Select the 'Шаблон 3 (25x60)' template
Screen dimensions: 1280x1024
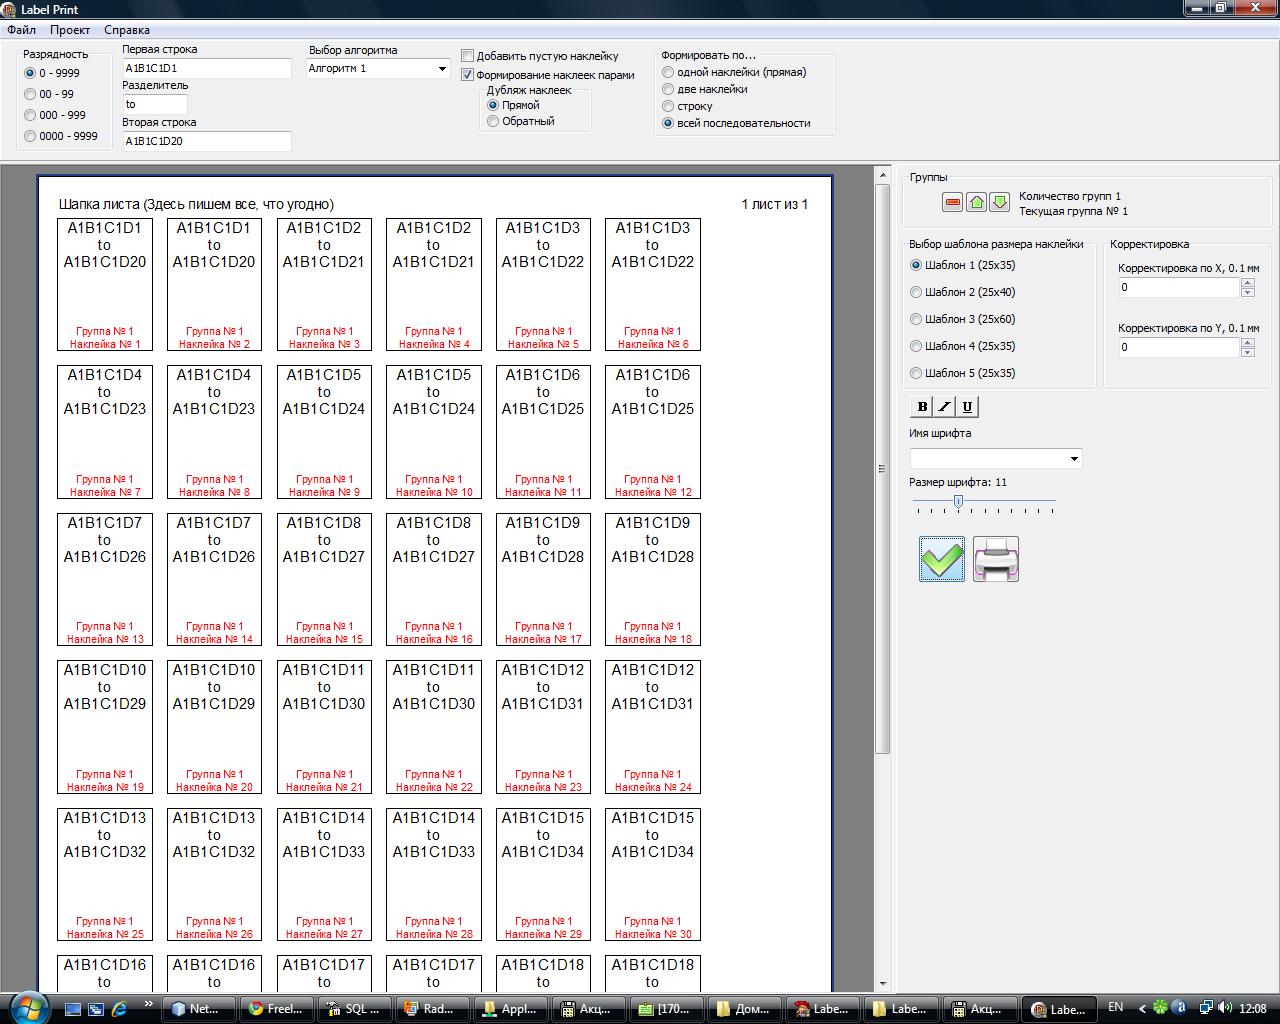tap(916, 319)
